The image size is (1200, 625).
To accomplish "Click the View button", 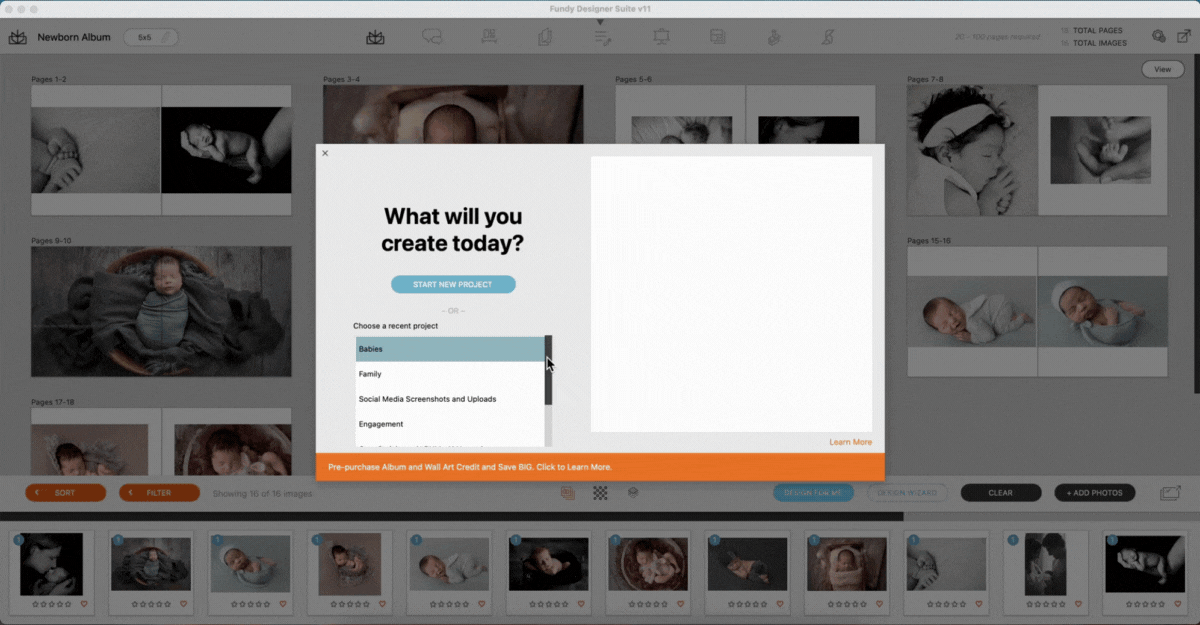I will coord(1162,69).
